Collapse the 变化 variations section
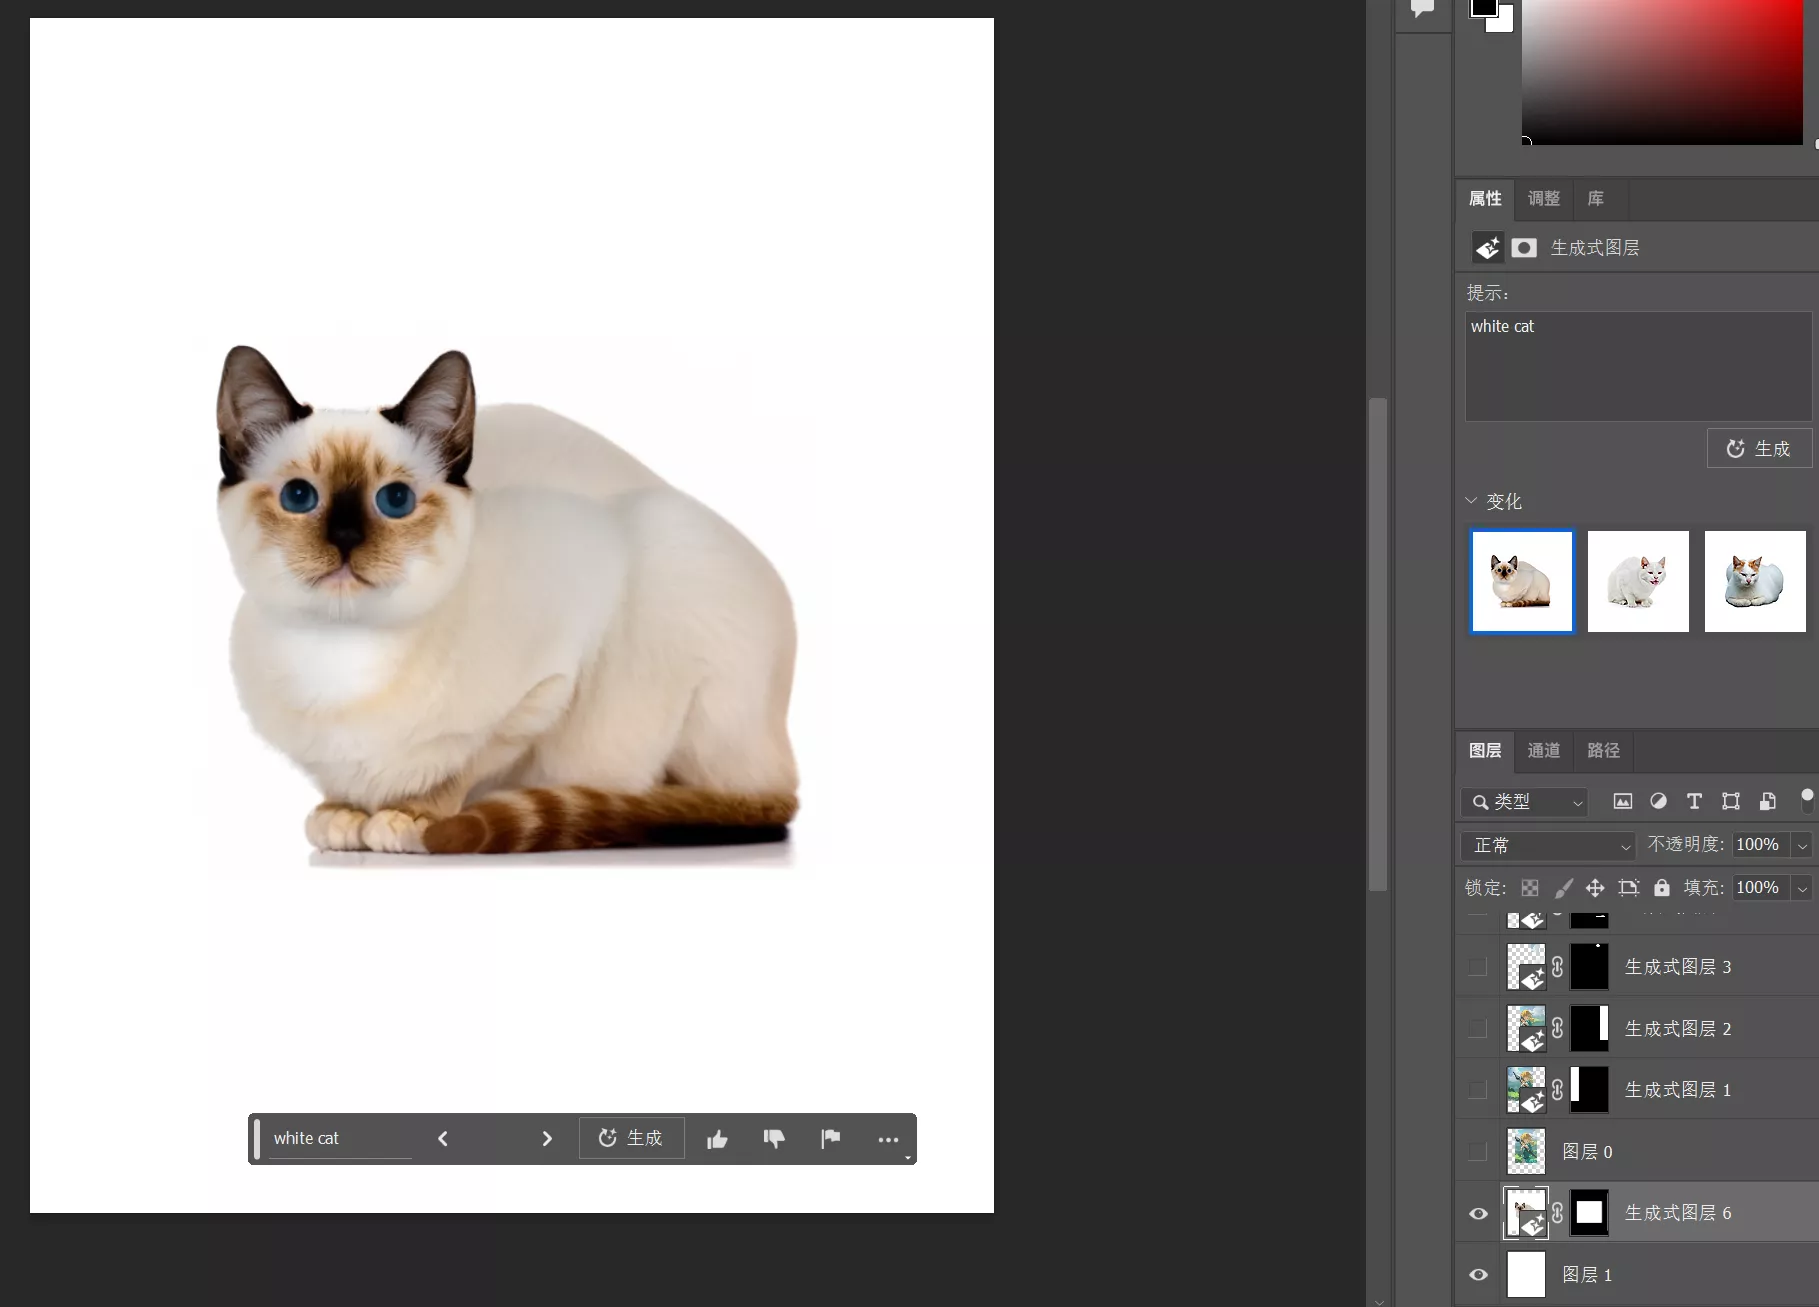 (1471, 501)
